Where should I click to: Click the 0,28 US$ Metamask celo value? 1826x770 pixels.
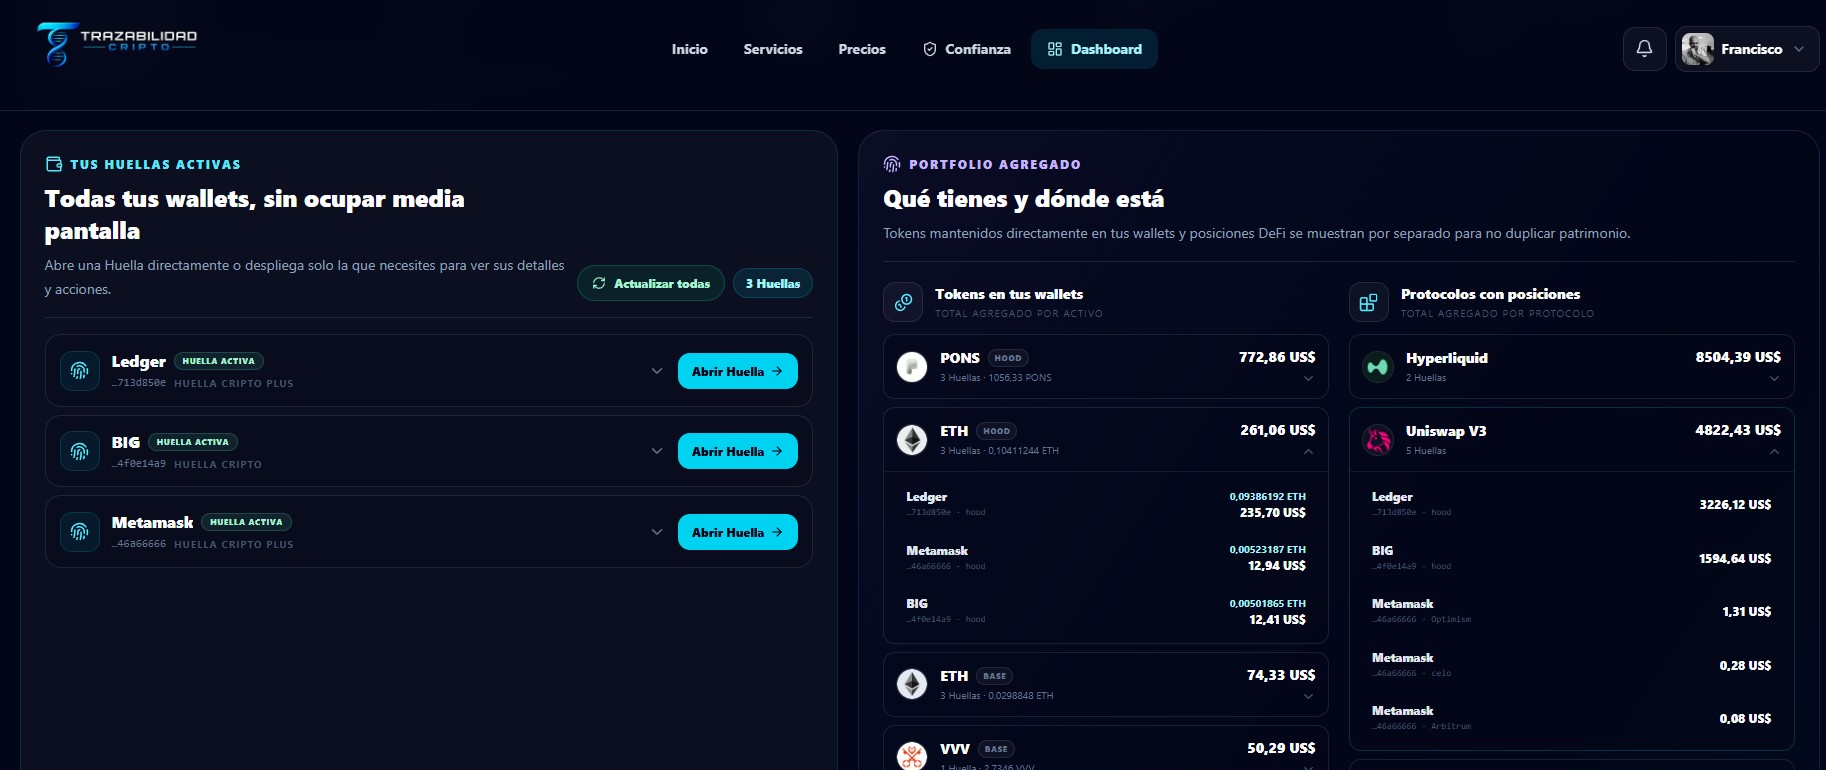click(x=1745, y=666)
